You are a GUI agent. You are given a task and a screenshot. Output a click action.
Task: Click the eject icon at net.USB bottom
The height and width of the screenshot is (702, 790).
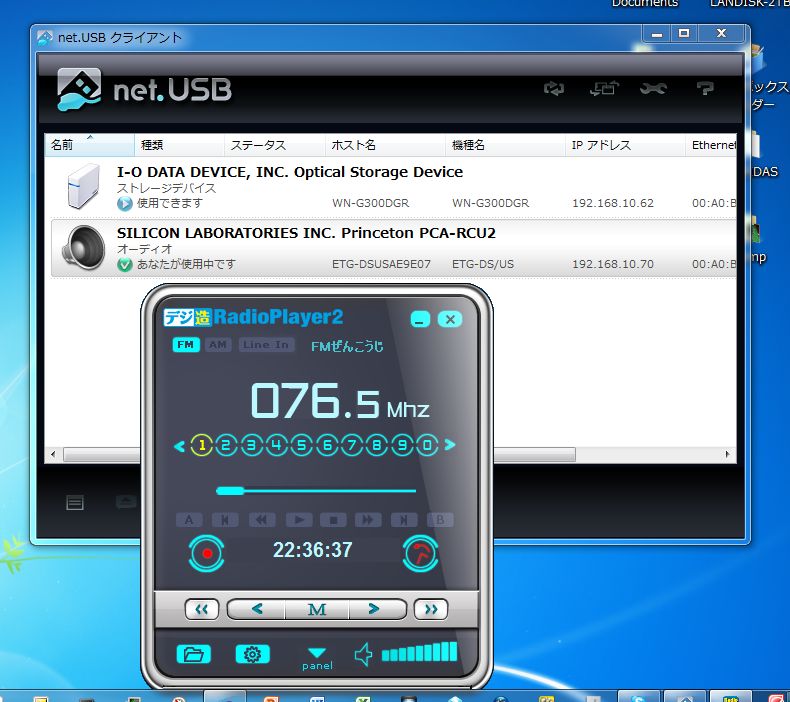tap(125, 501)
